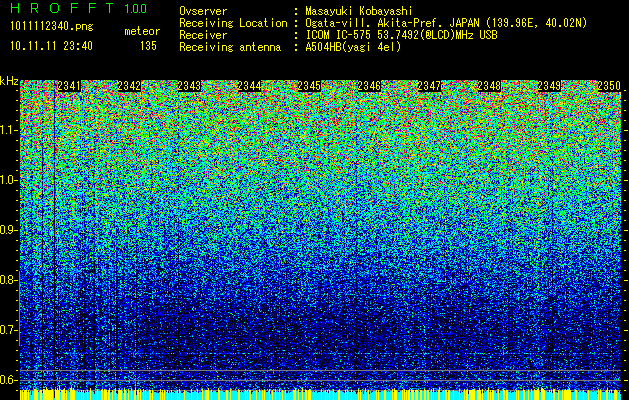Click the Receiver field label
The image size is (629, 400).
pos(203,35)
